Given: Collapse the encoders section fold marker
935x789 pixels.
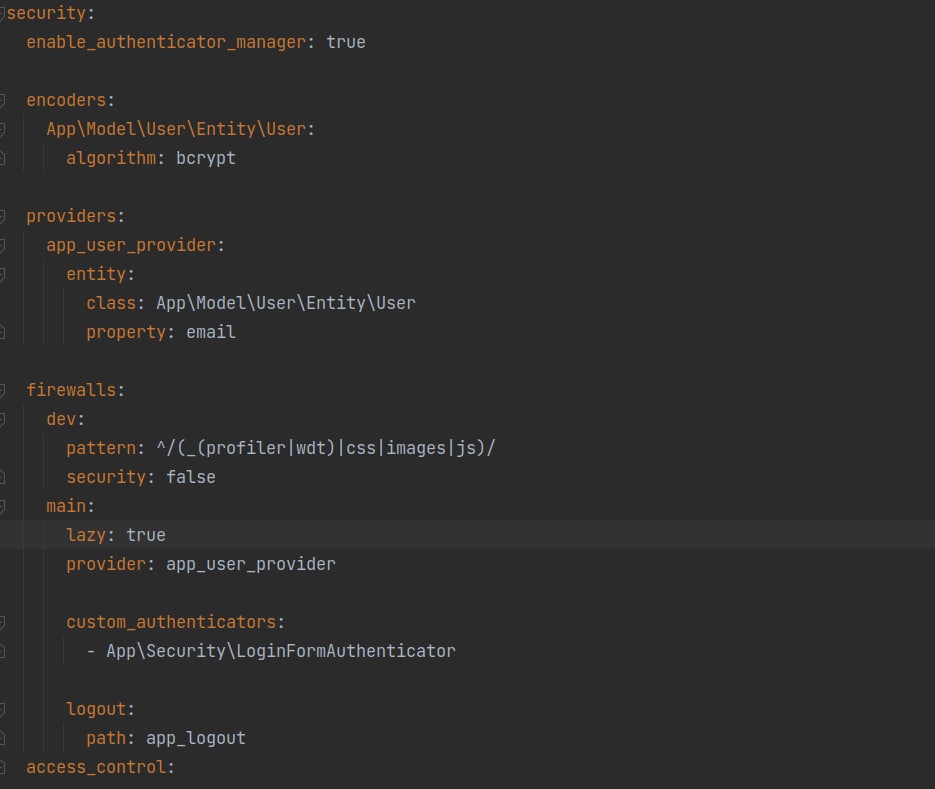Looking at the screenshot, I should point(2,100).
